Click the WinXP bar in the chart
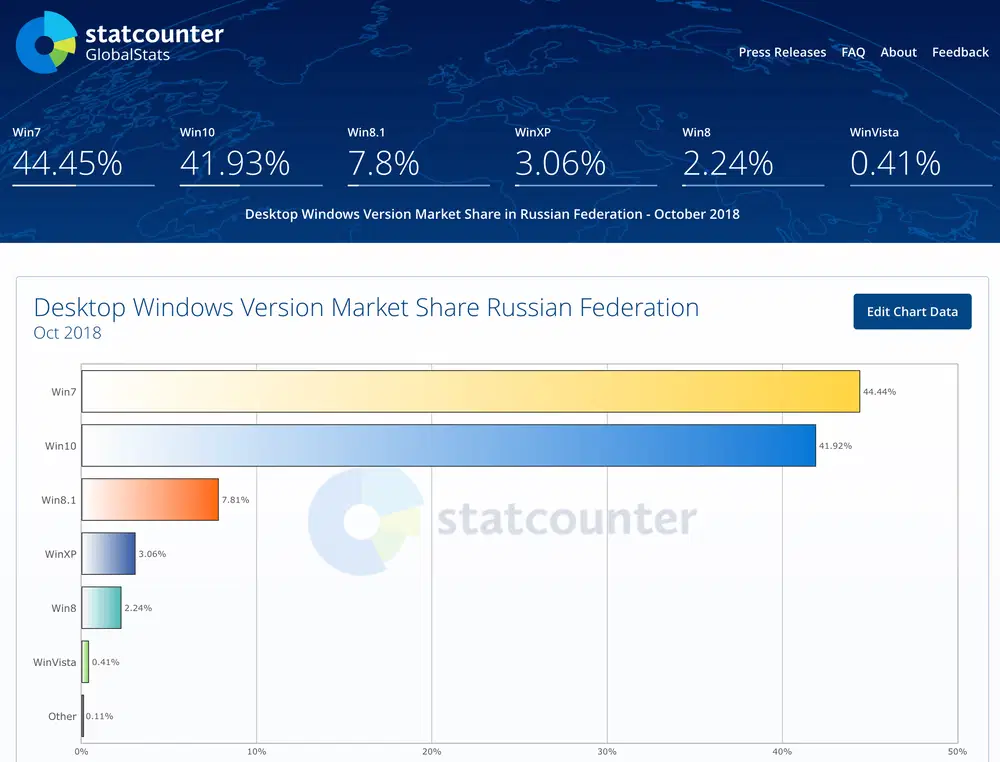1000x762 pixels. point(108,553)
